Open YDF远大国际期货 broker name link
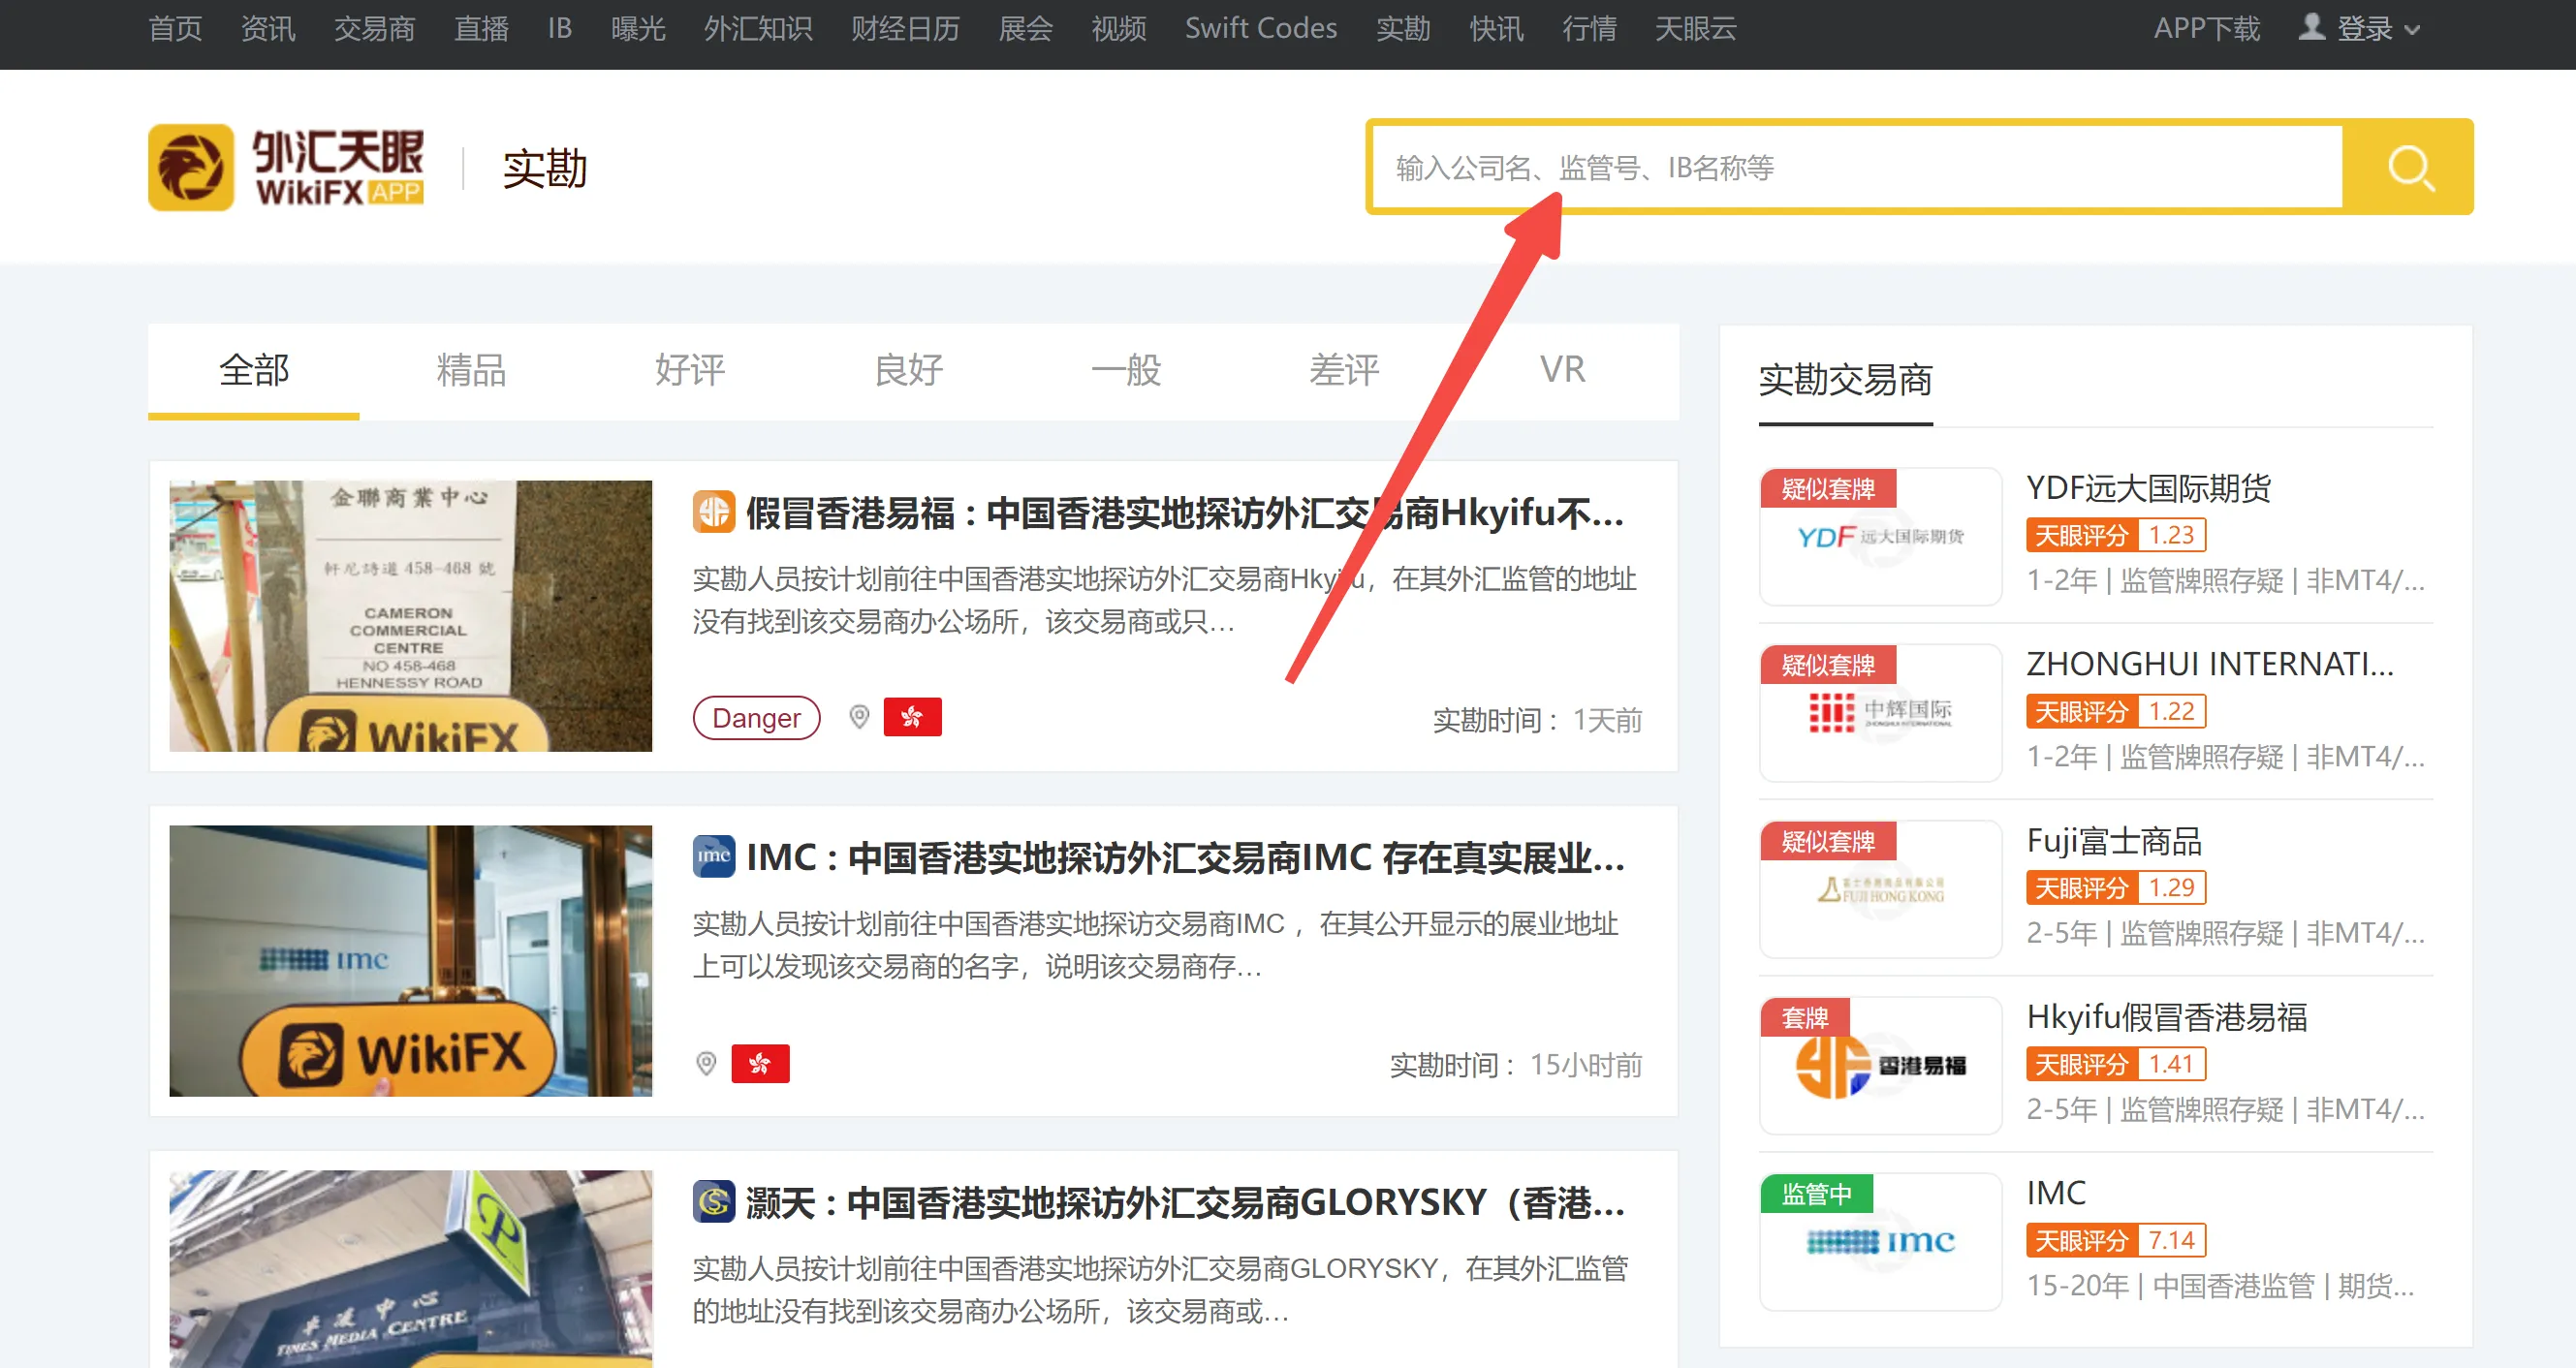 (2148, 488)
